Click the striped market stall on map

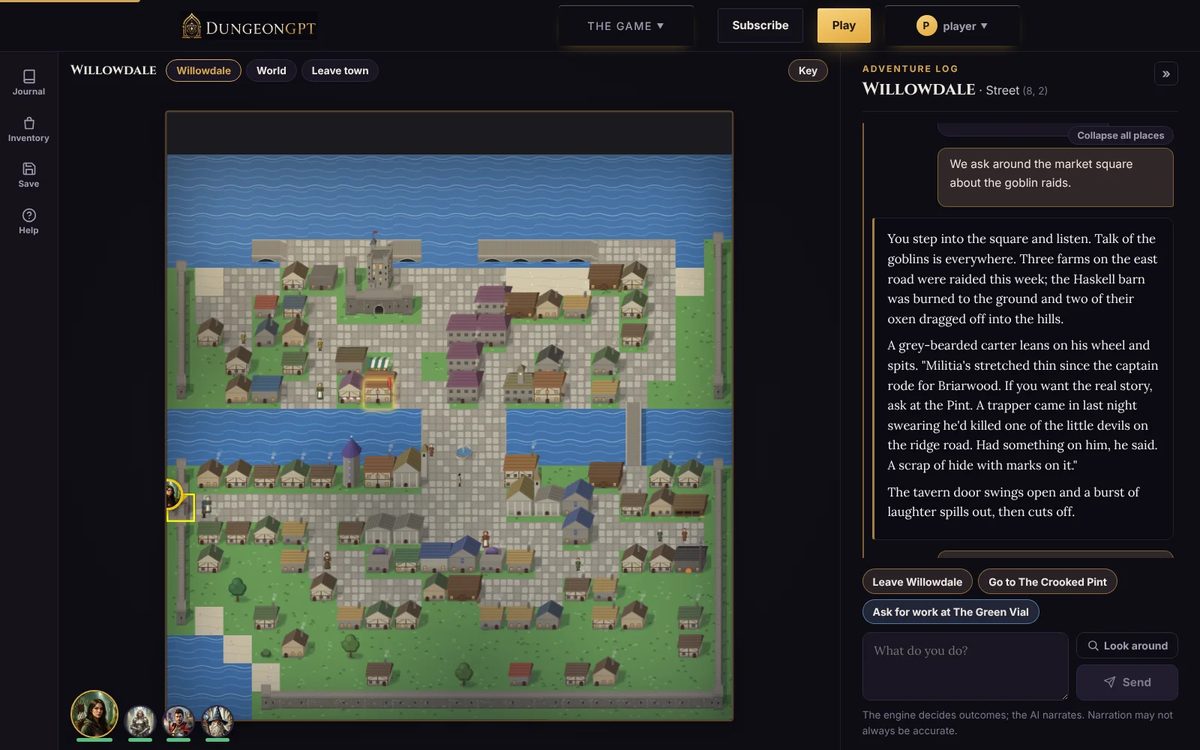tap(379, 364)
